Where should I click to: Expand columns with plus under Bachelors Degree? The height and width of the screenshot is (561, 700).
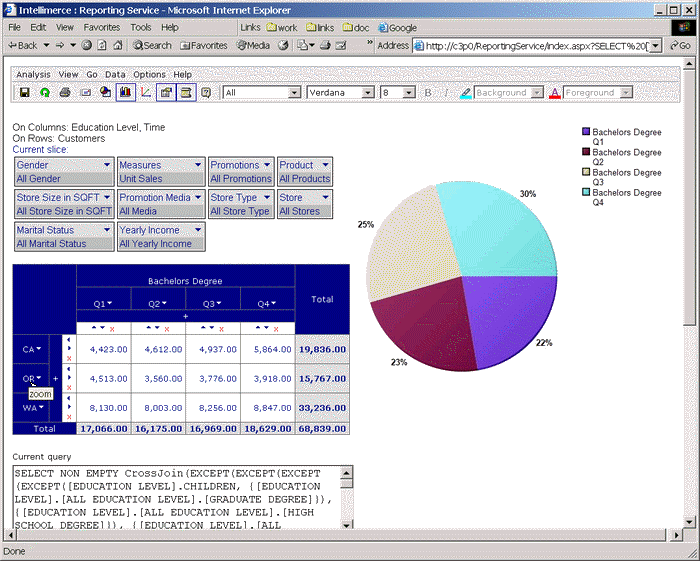[x=185, y=316]
